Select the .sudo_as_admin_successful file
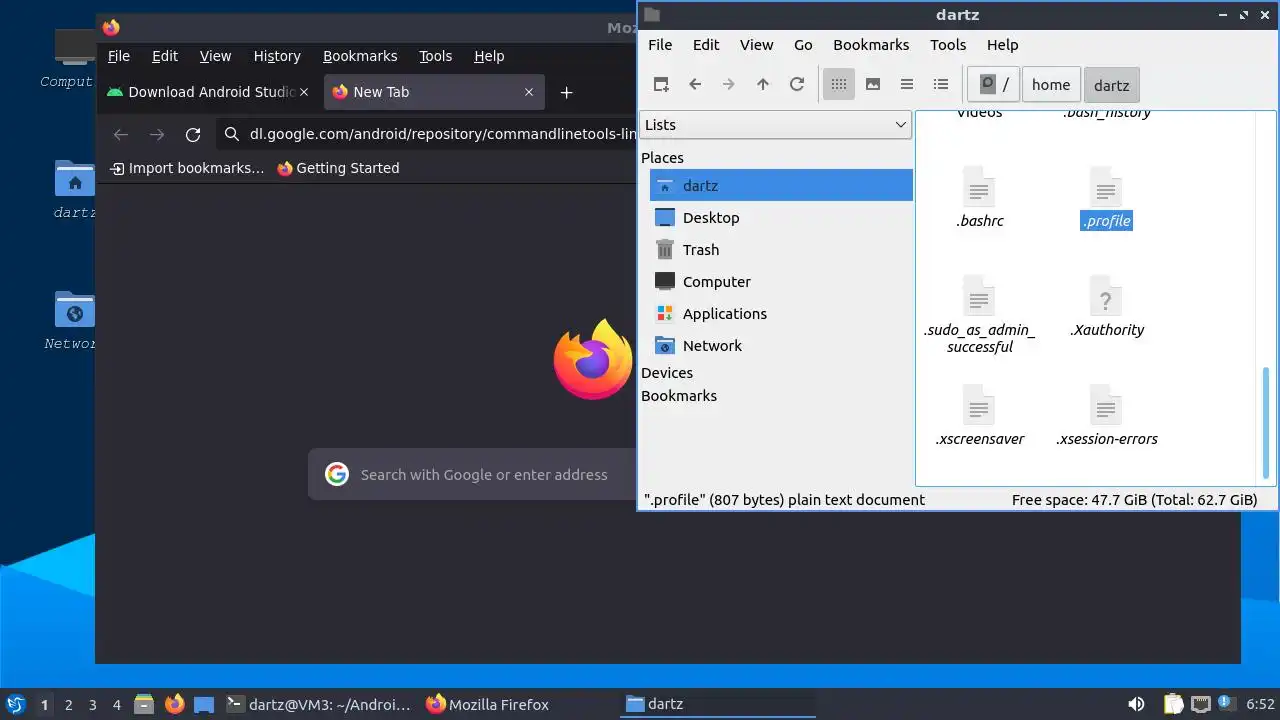Viewport: 1280px width, 720px height. (979, 315)
